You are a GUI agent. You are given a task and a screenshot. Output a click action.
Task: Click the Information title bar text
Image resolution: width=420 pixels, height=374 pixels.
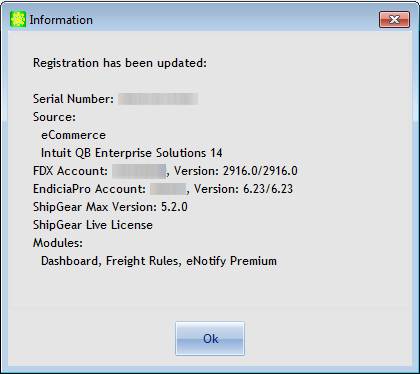(x=61, y=20)
